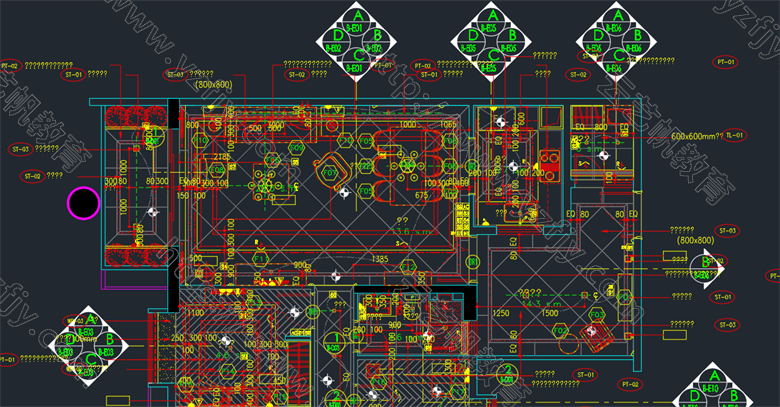The height and width of the screenshot is (407, 780).
Task: Click the 2185 dimension text
Action: (222, 157)
